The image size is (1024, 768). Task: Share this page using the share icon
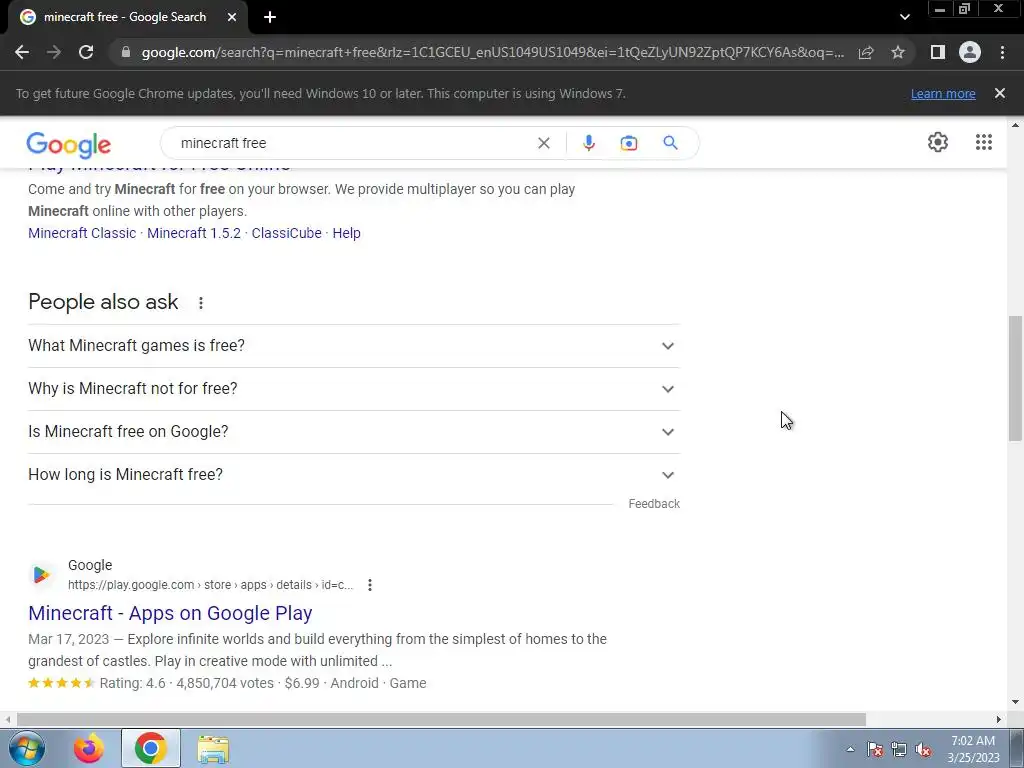point(866,52)
